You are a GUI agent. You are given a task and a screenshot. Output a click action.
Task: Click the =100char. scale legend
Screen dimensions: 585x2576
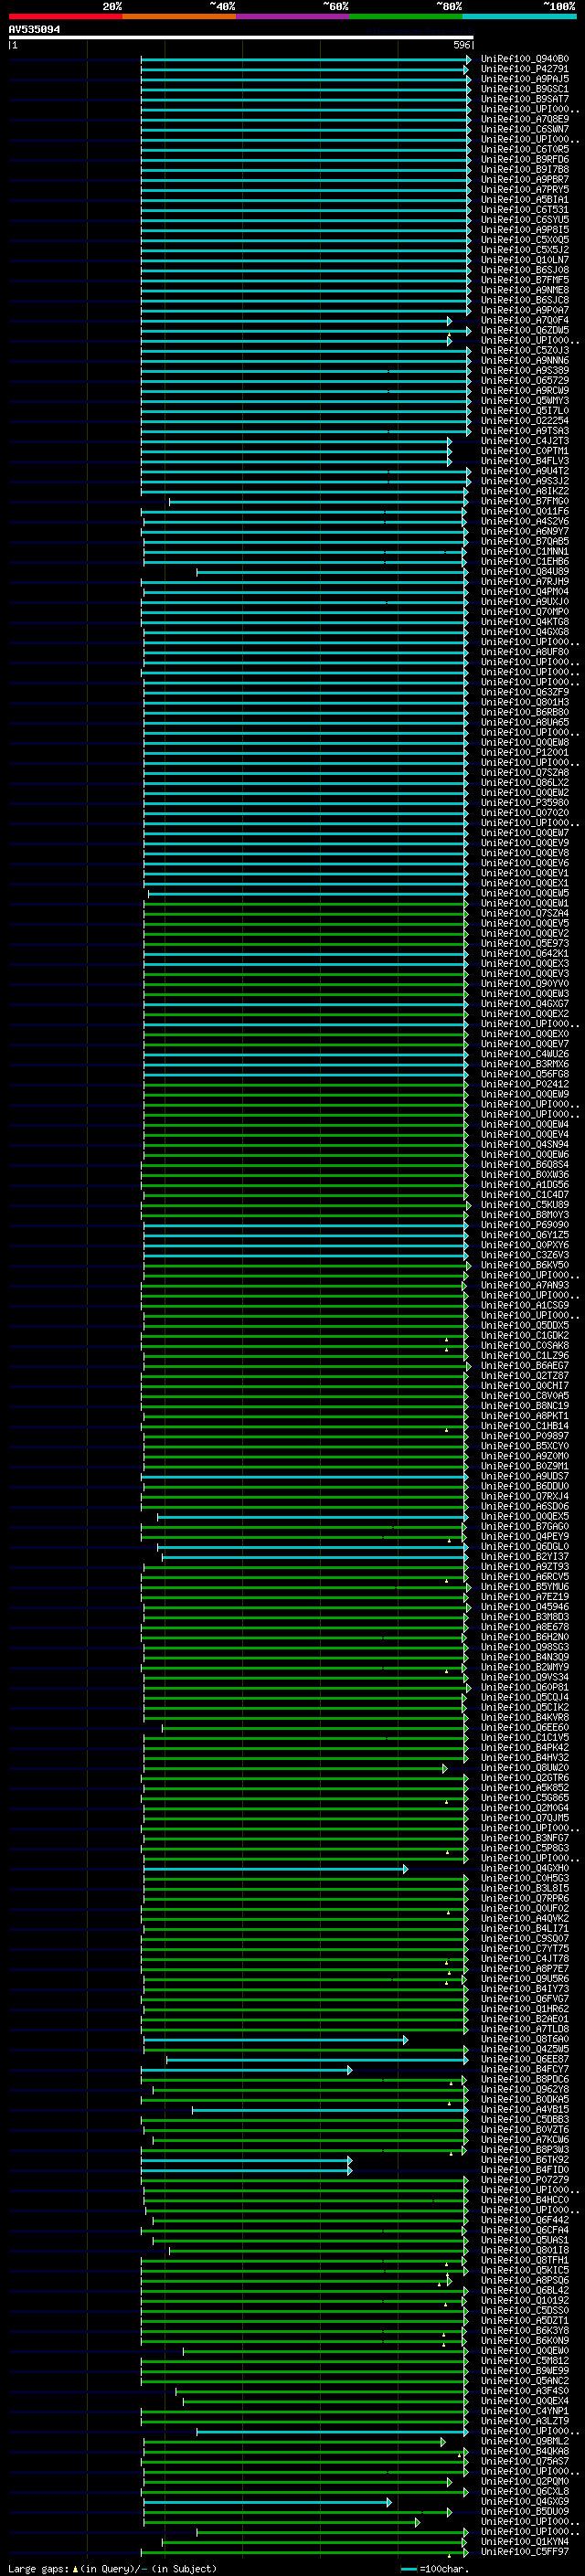(x=434, y=2568)
